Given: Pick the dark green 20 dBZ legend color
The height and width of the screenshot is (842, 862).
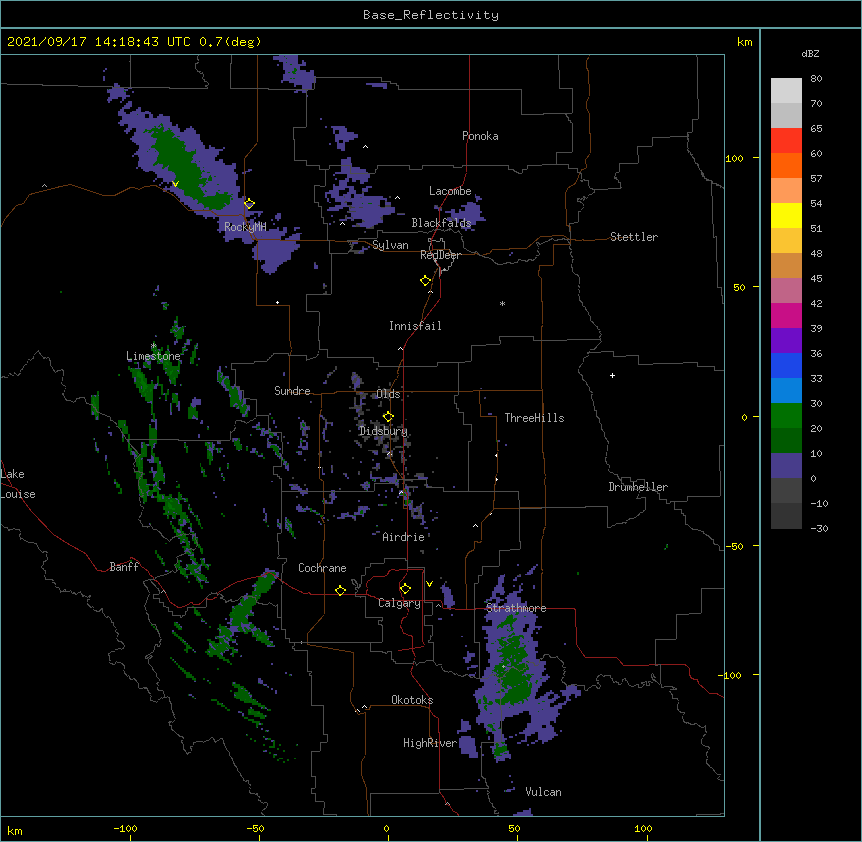Looking at the screenshot, I should pyautogui.click(x=786, y=440).
